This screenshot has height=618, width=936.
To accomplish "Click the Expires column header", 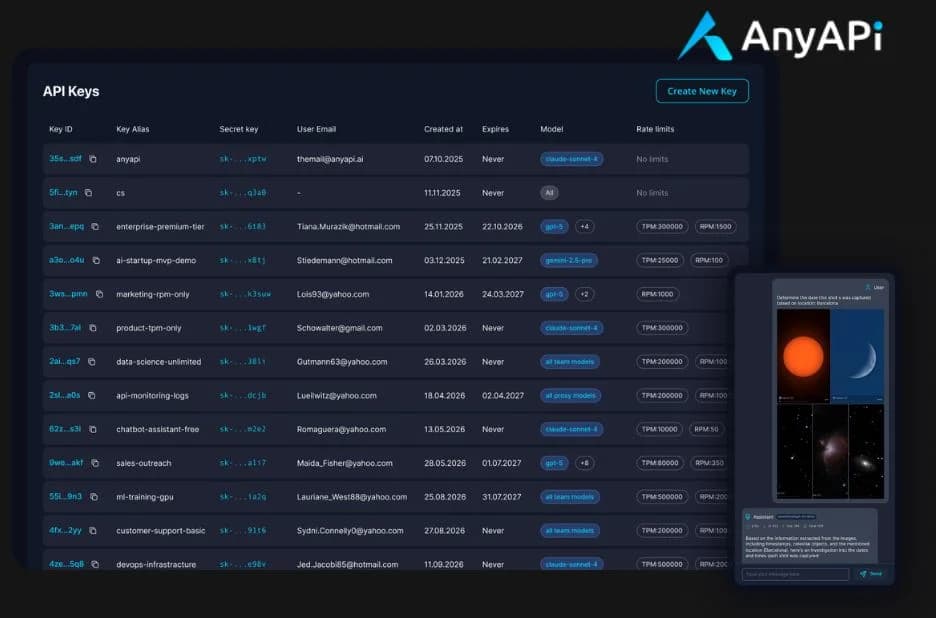I will pos(495,129).
